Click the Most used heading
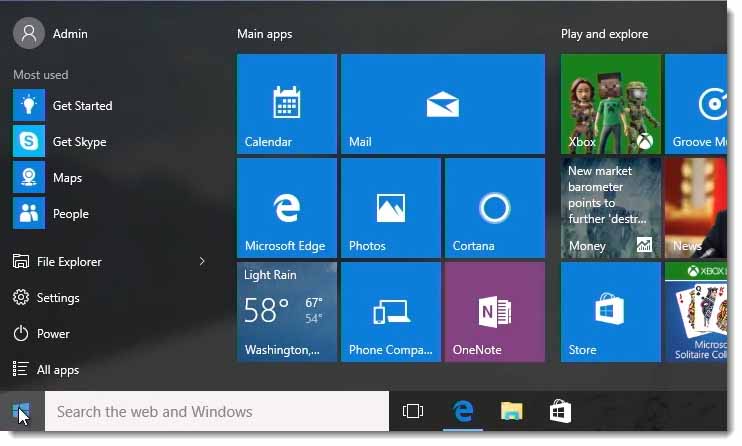Viewport: 742px width, 446px height. tap(41, 75)
